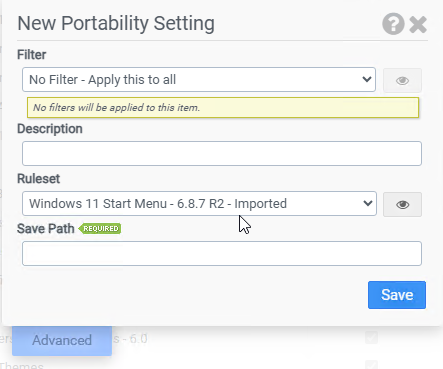
Task: Close the New Portability Setting dialog
Action: click(418, 25)
